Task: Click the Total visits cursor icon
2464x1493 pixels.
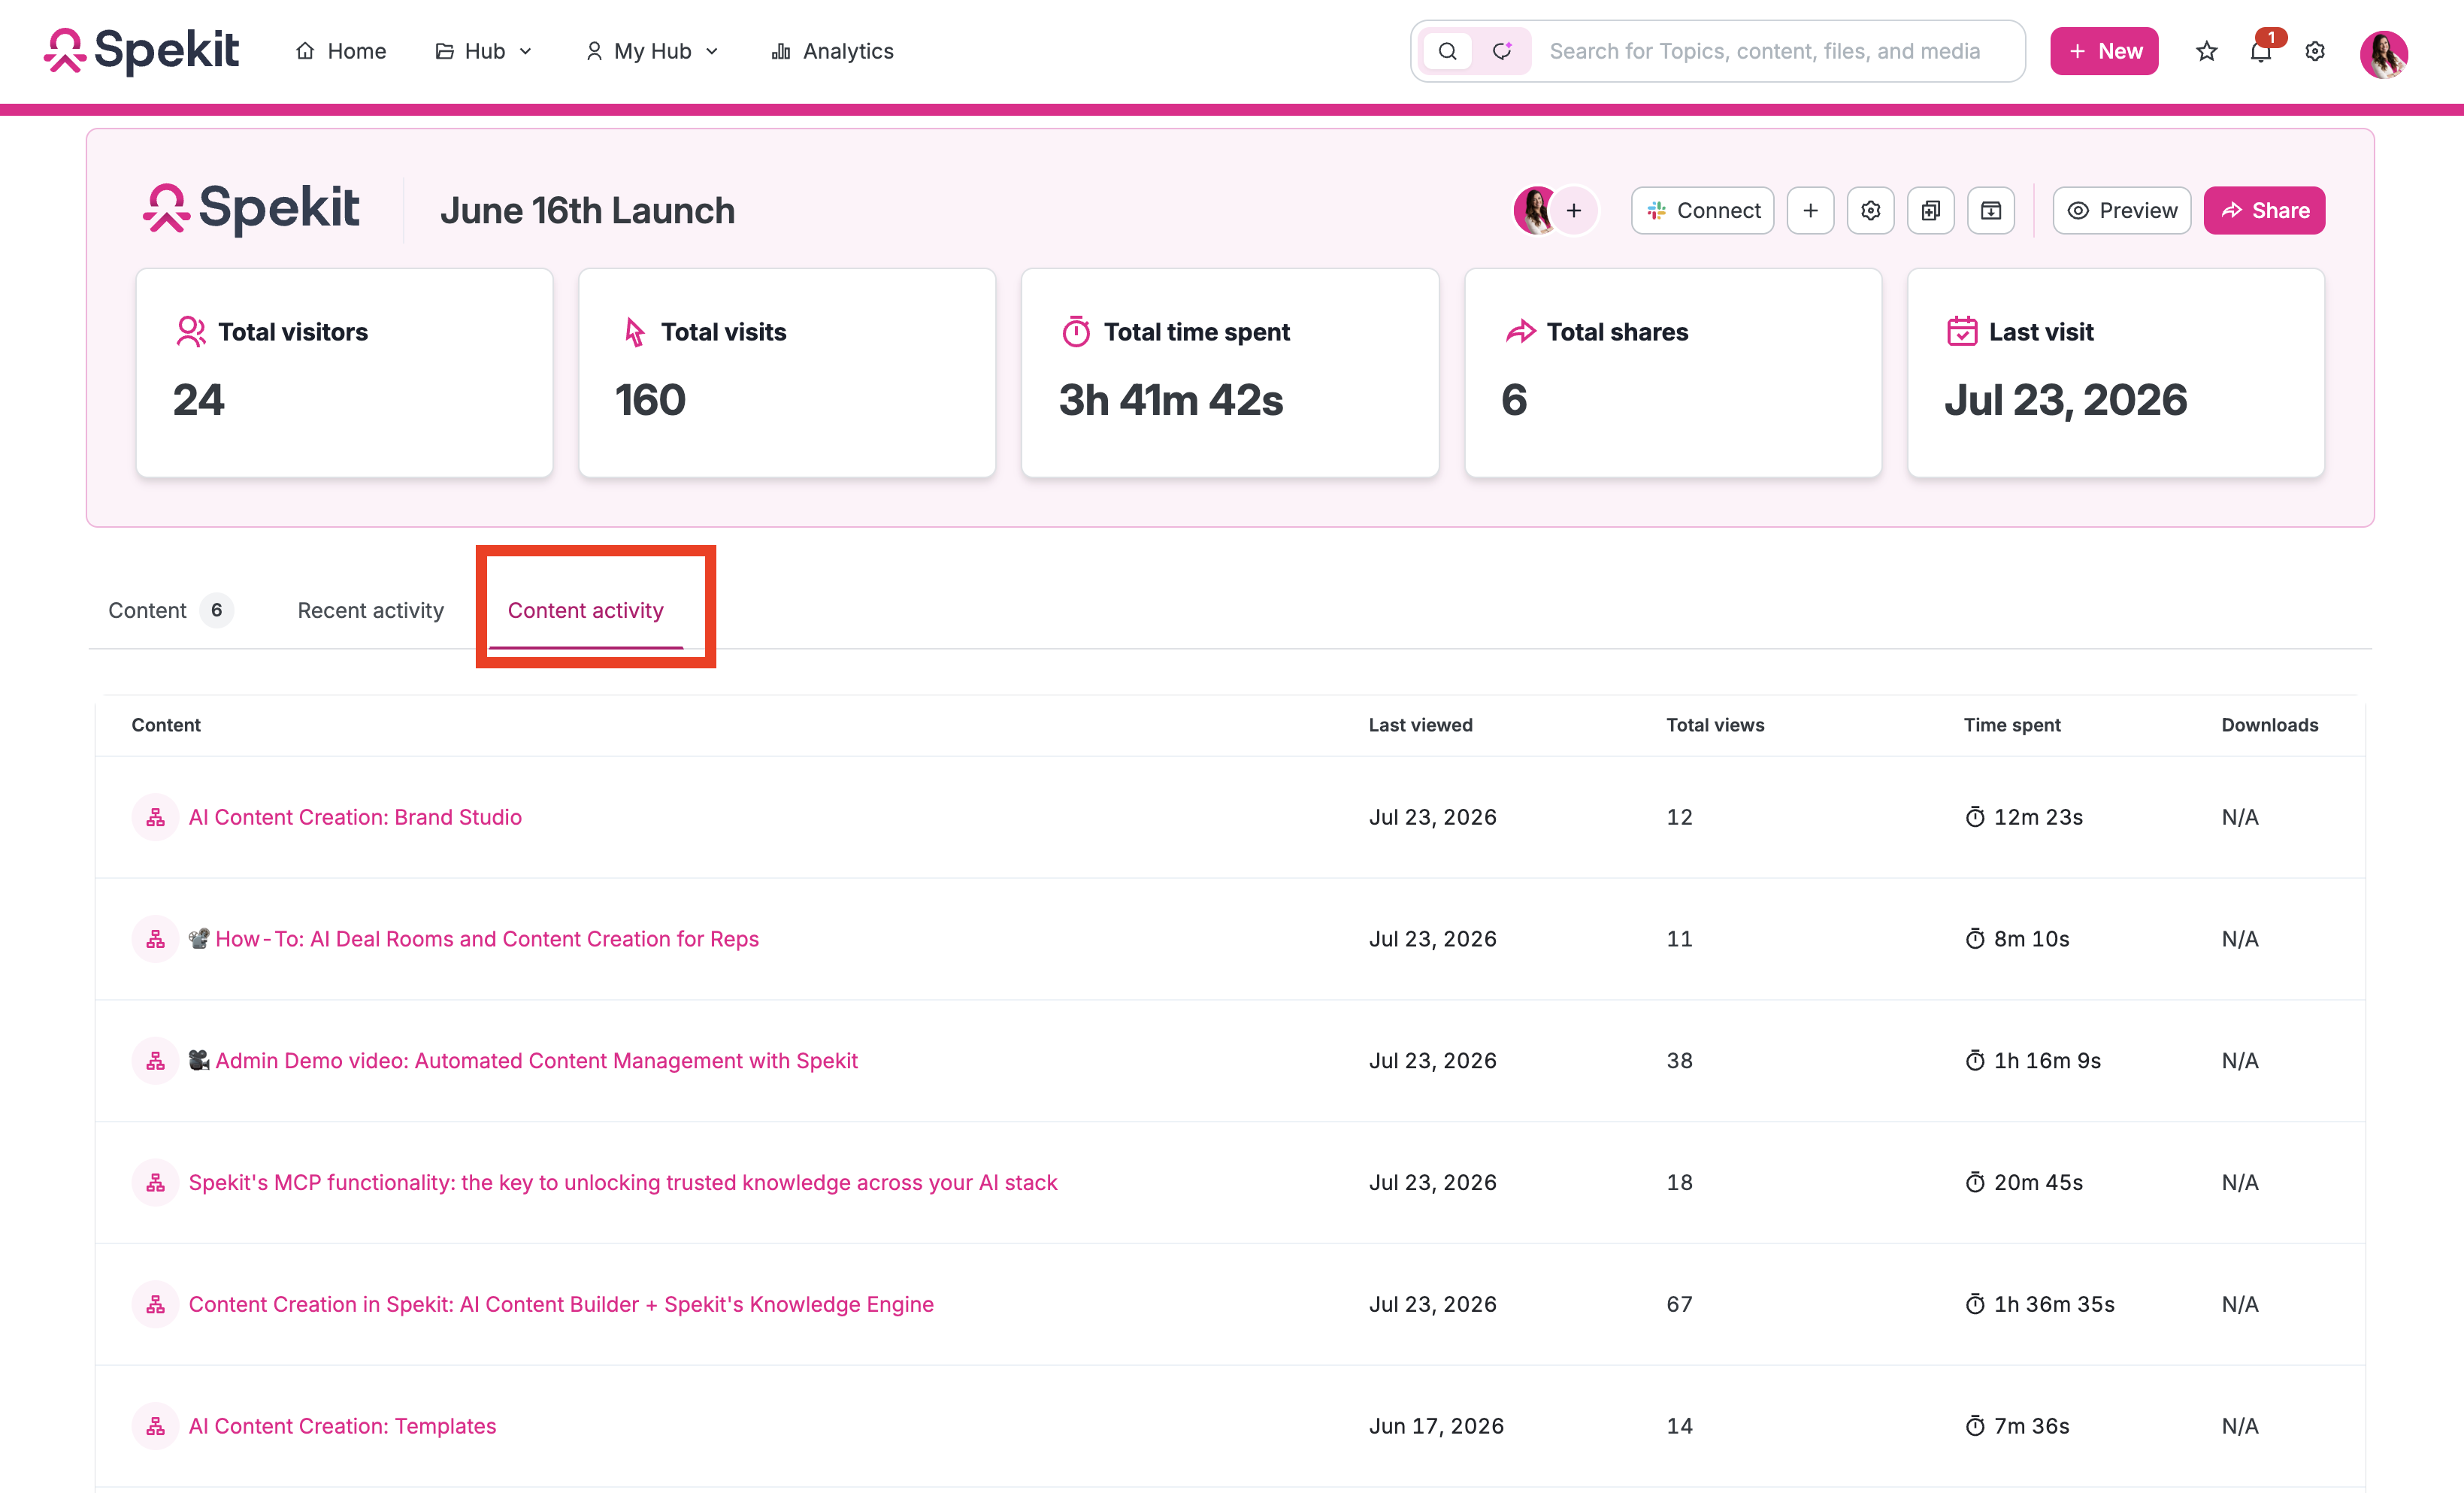Action: [634, 331]
